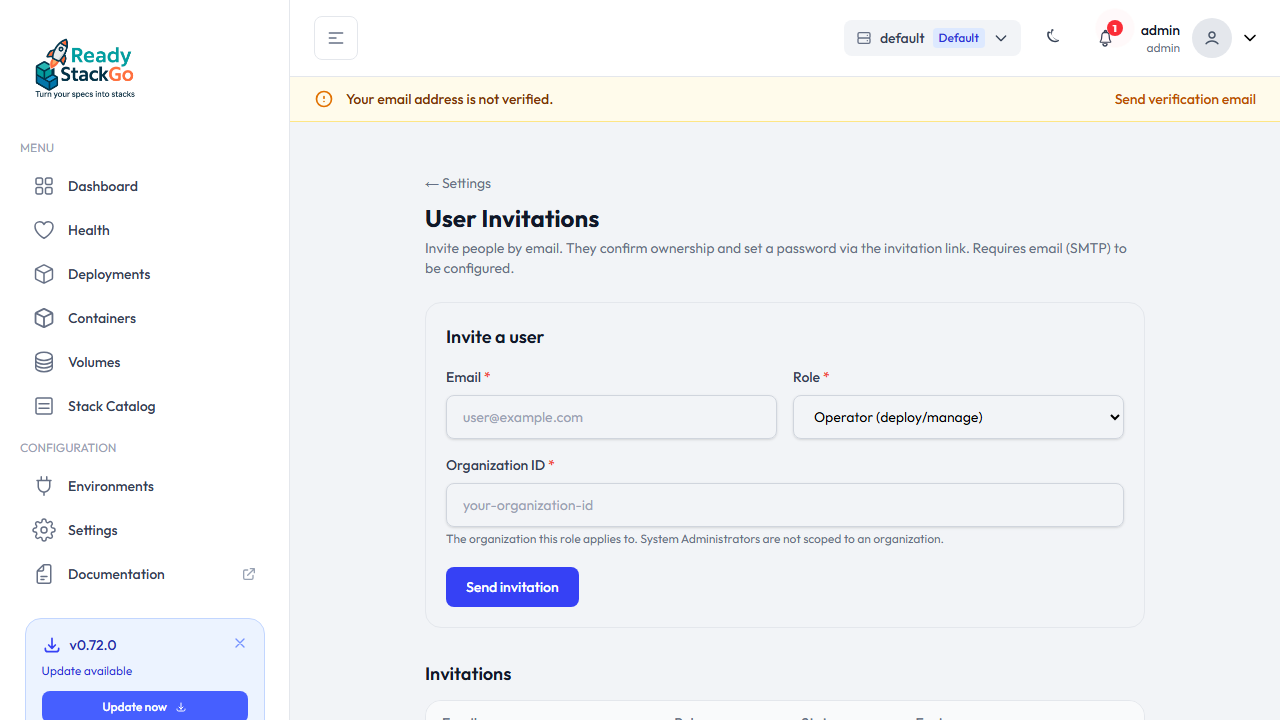Viewport: 1280px width, 720px height.
Task: Expand the admin account dropdown chevron
Action: [1250, 38]
